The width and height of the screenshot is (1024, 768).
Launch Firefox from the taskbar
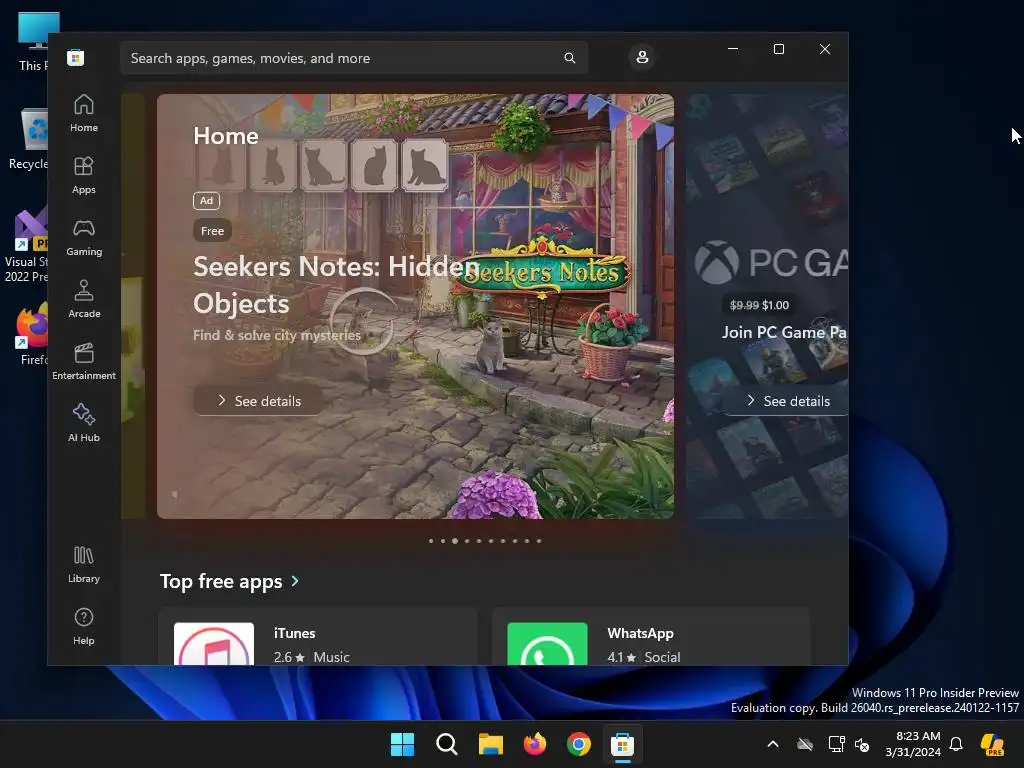[x=535, y=744]
